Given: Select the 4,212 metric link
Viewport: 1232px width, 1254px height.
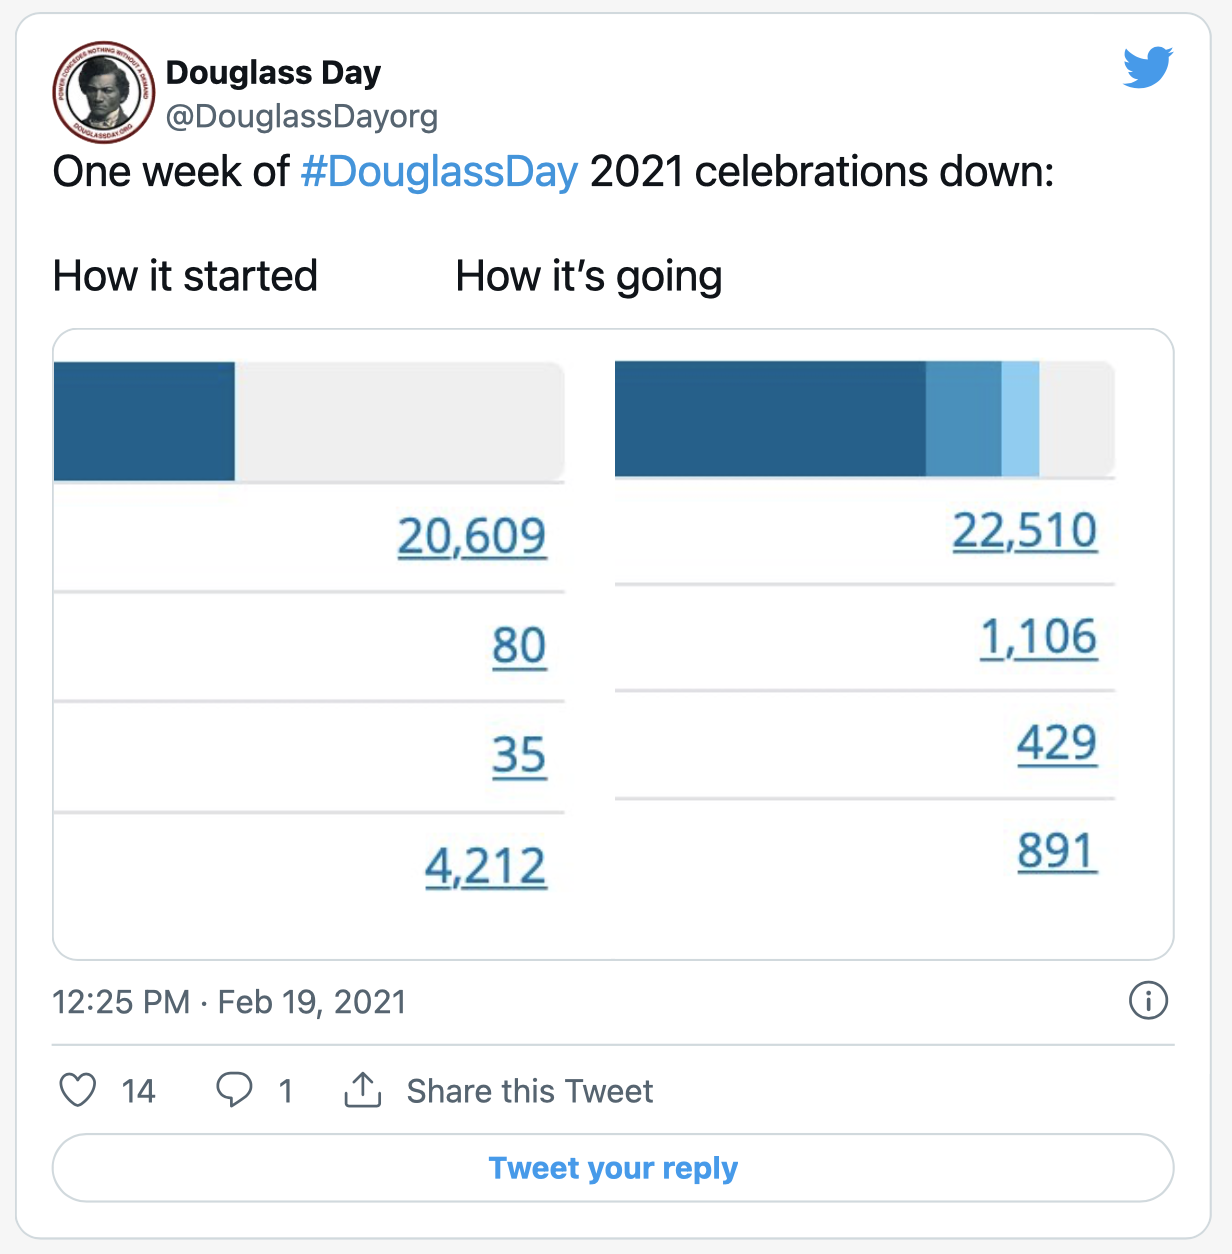Looking at the screenshot, I should click(486, 866).
